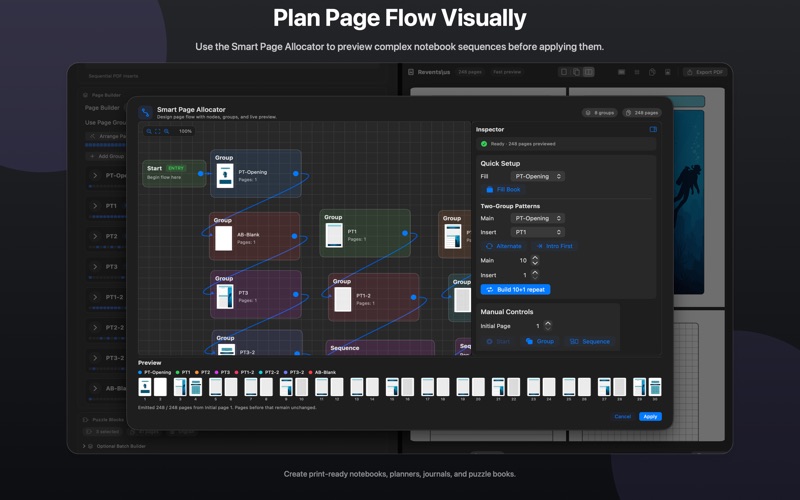
Task: Expand the PT3-2 row in Page Builder
Action: tap(95, 358)
